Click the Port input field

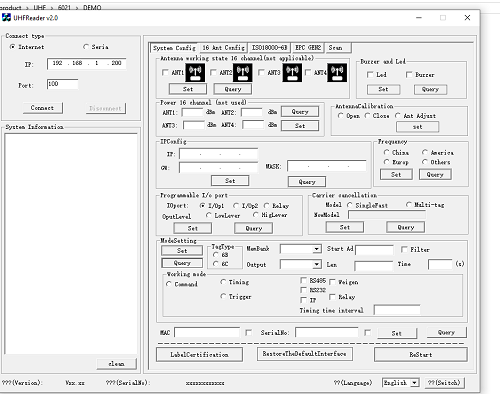coord(62,84)
